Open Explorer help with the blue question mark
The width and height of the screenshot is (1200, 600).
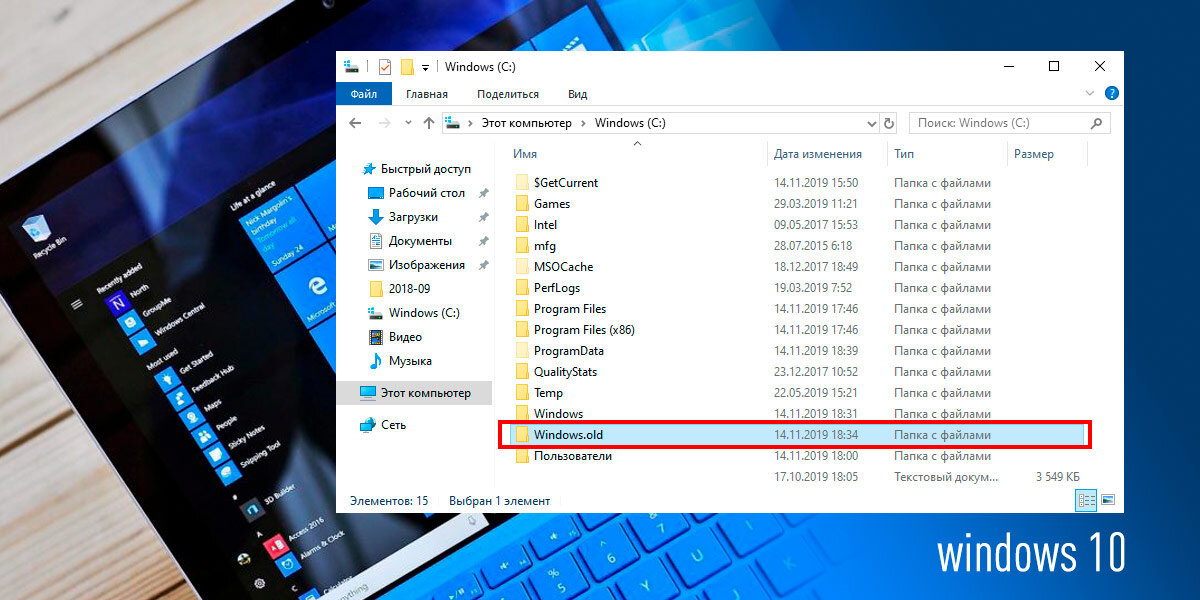pos(1111,94)
